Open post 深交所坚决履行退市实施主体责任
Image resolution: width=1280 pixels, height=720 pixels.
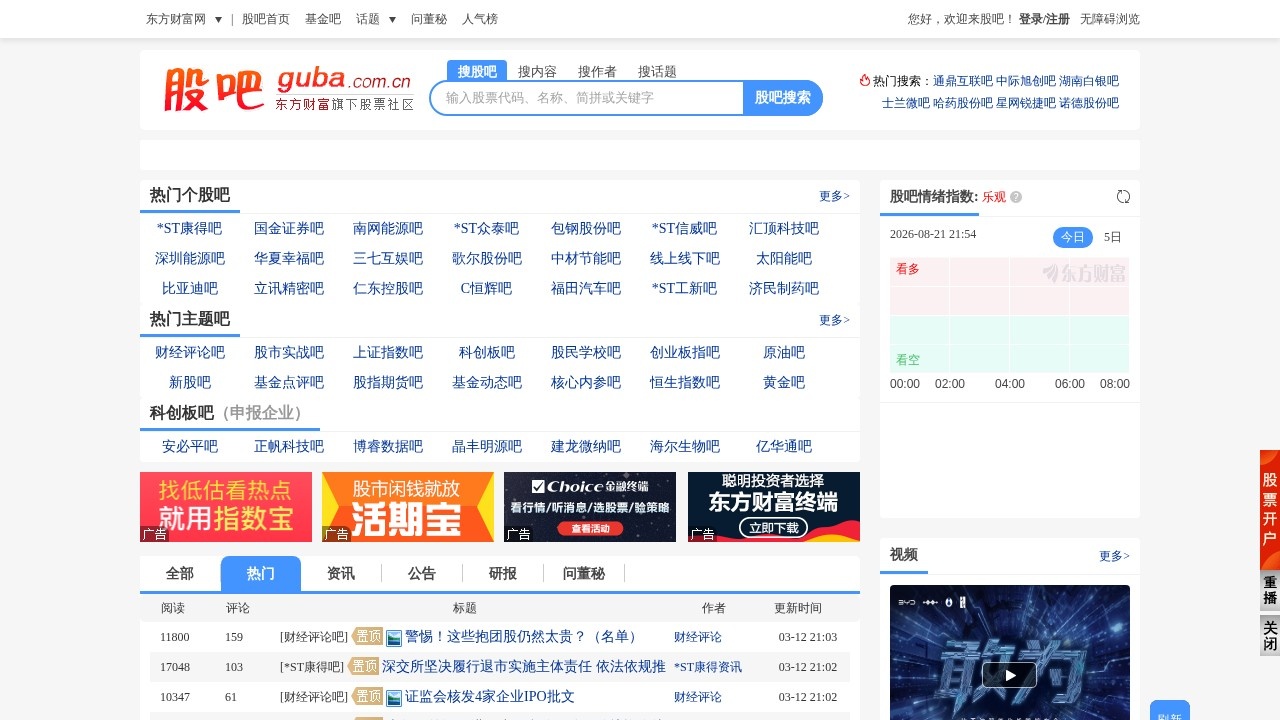(x=524, y=667)
